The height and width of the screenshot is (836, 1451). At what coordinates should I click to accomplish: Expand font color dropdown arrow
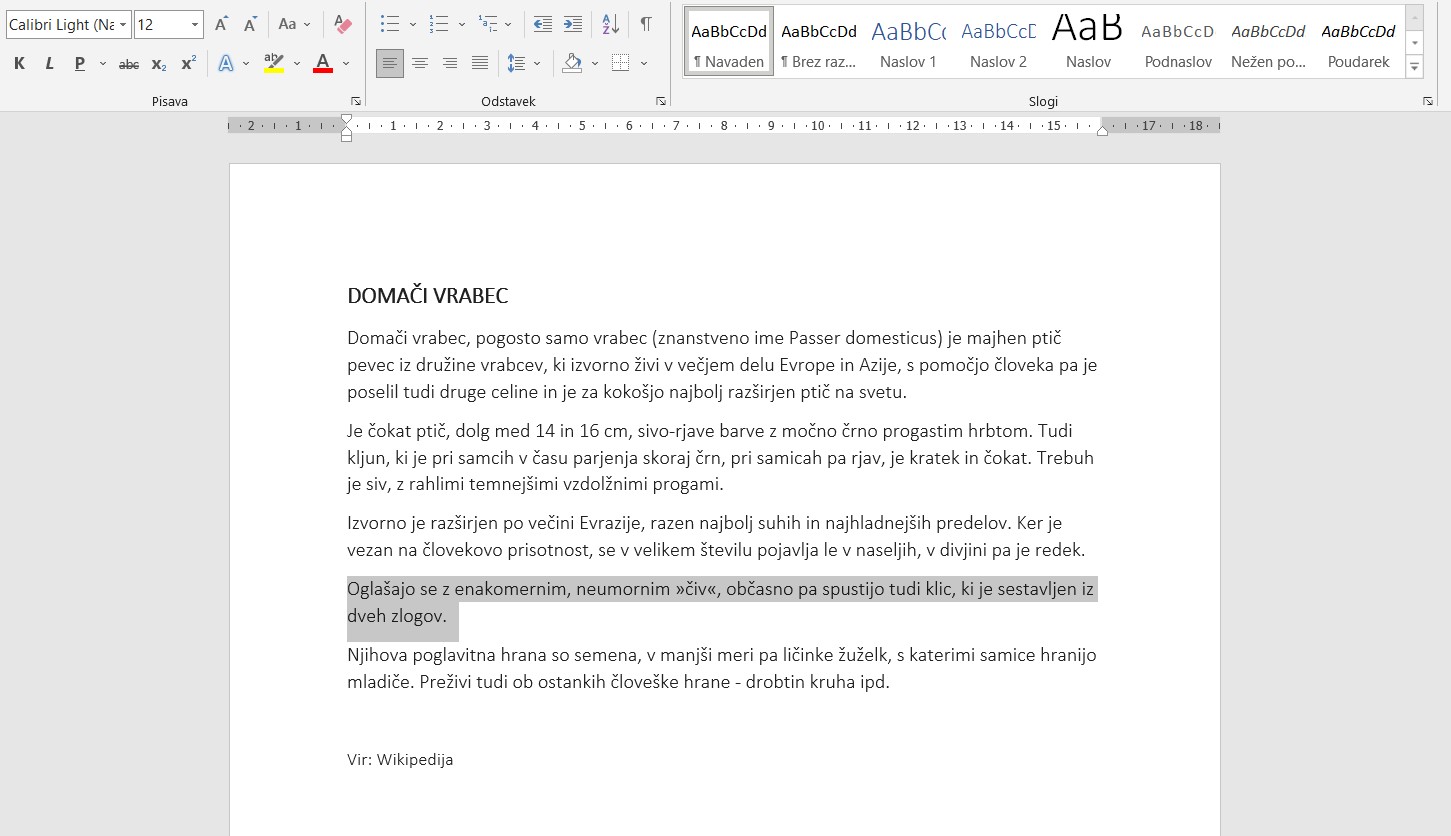346,64
